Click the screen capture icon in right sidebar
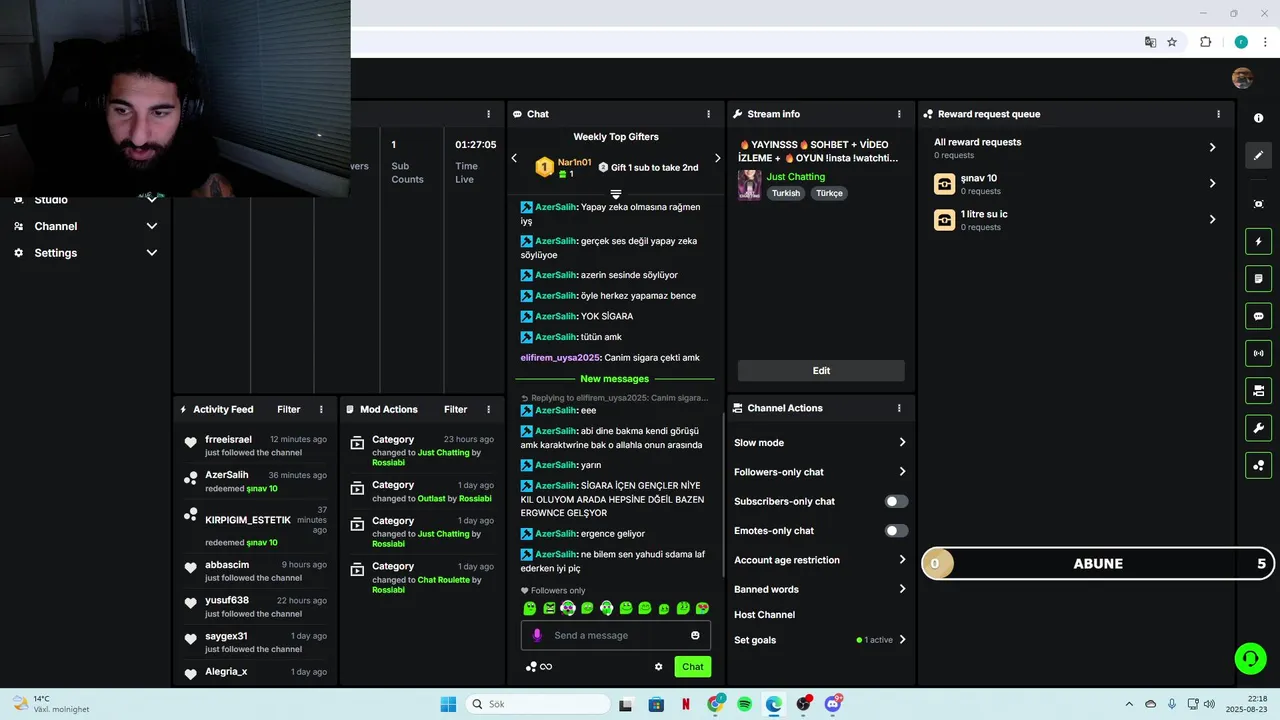 [1258, 204]
